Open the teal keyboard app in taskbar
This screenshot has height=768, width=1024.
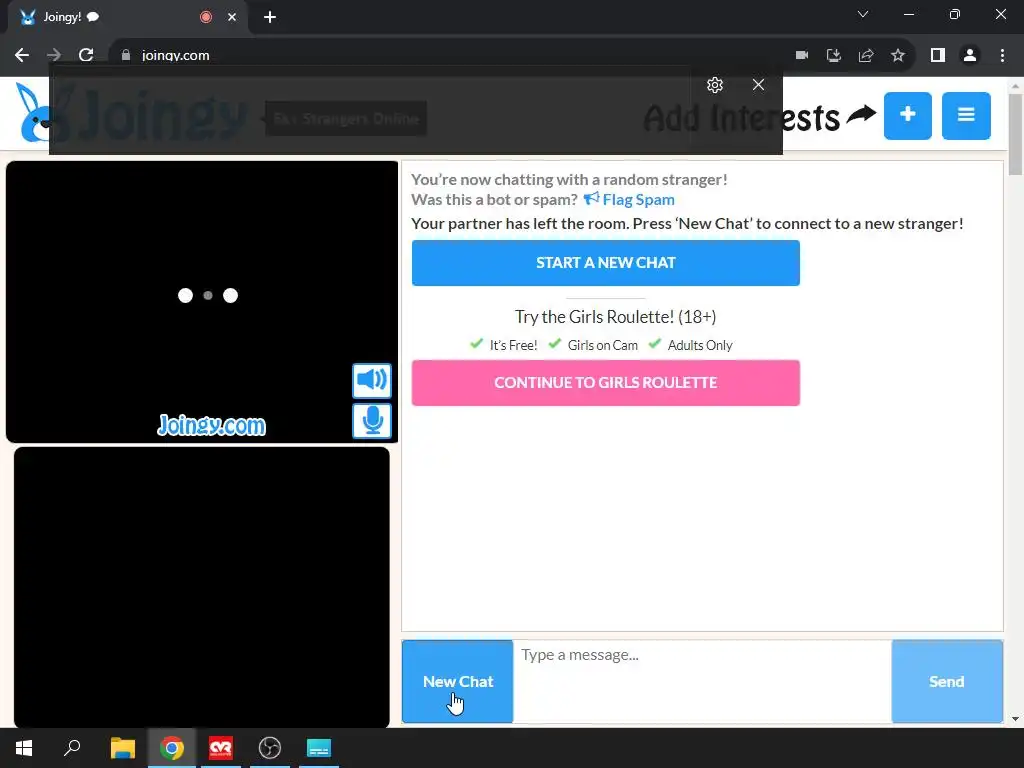click(319, 748)
